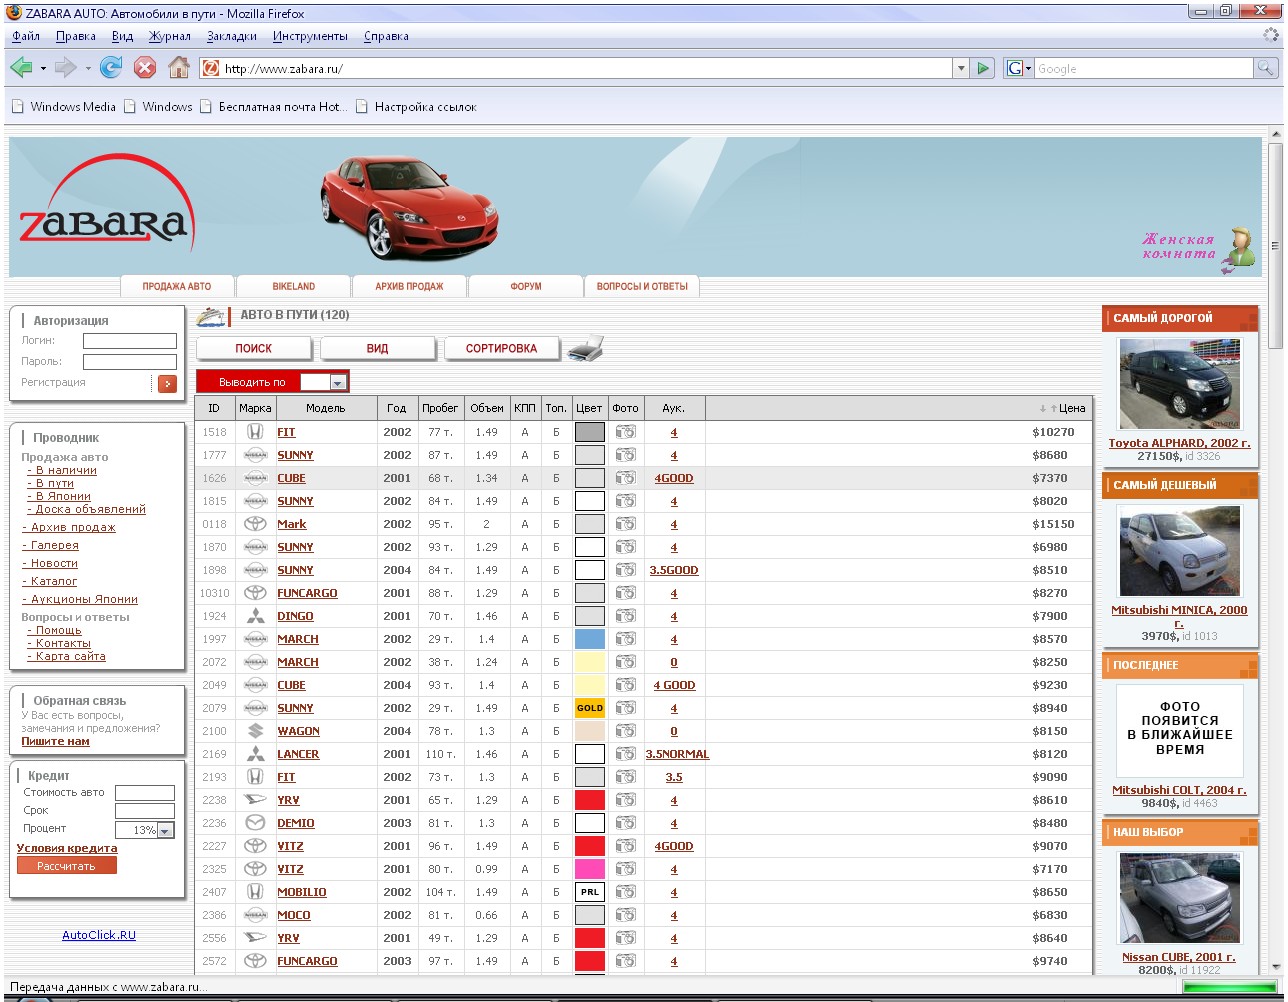Open the Закладки menu
The image size is (1288, 1002).
coord(231,36)
